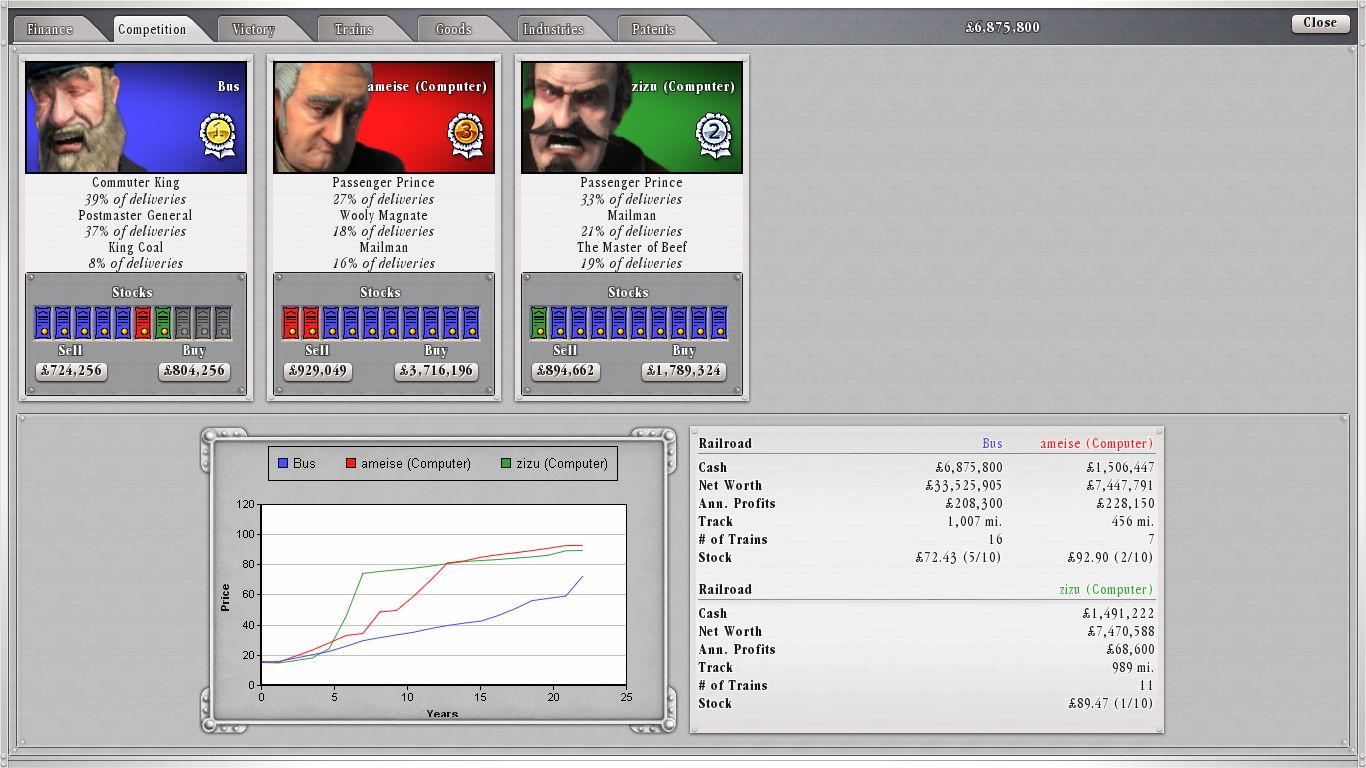Click the second-place medal on zizu card

coord(714,134)
